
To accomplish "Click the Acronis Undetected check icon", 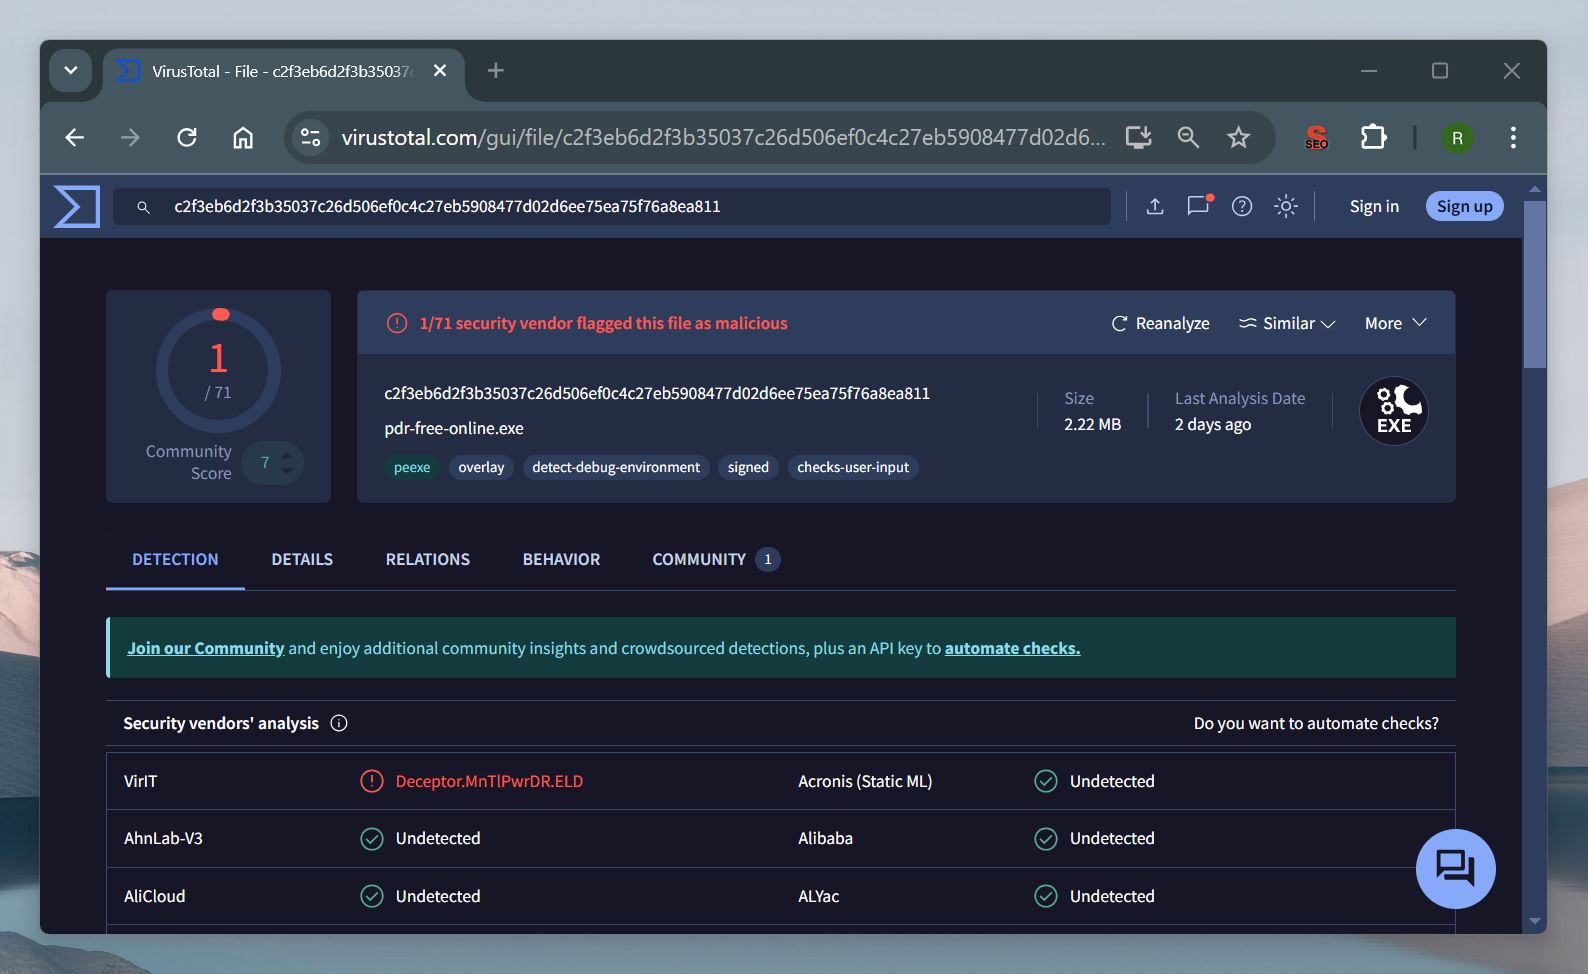I will pos(1046,781).
